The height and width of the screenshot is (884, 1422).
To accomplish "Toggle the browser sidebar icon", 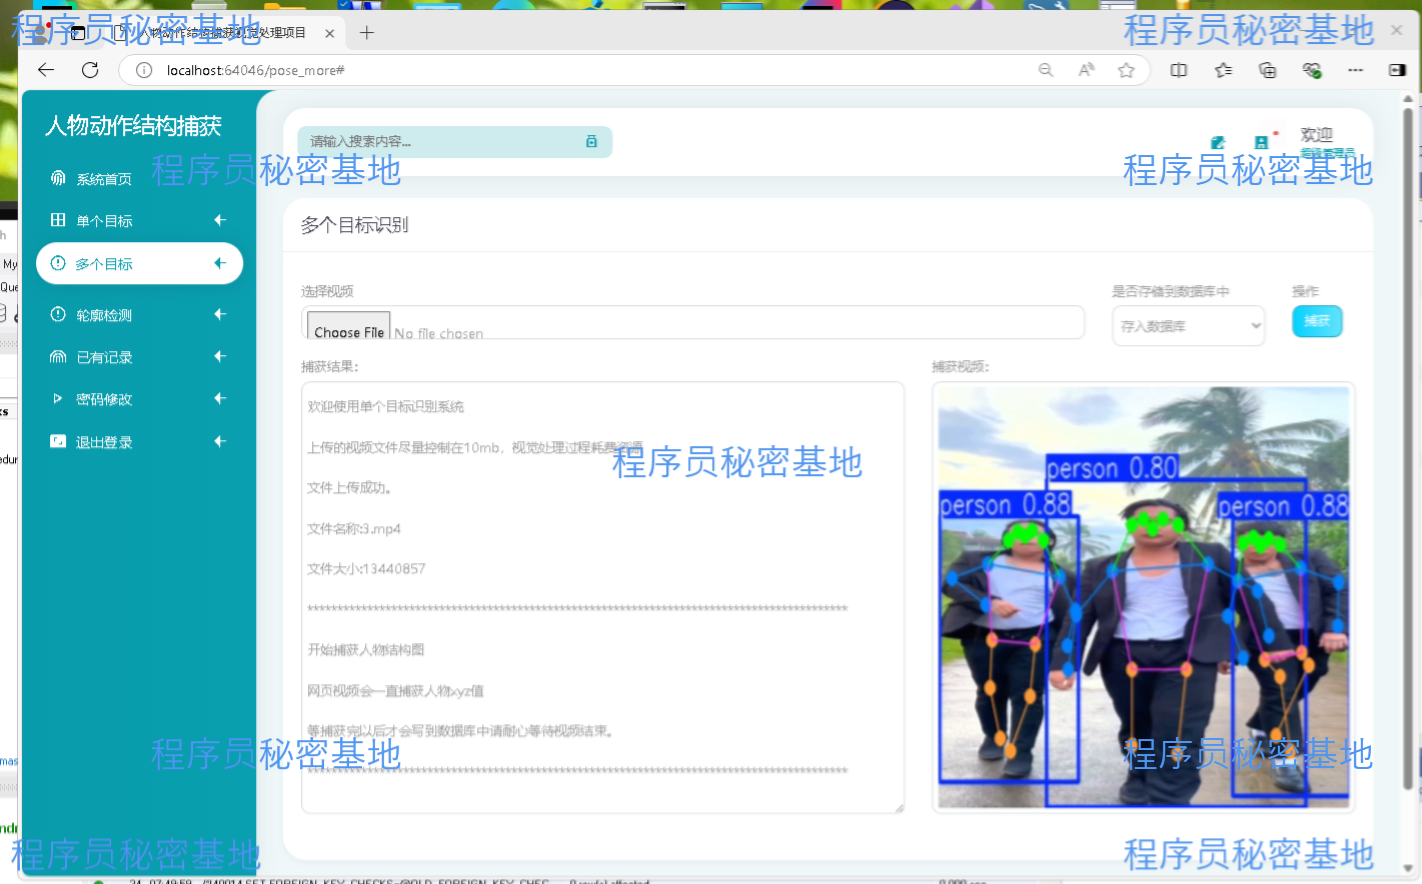I will tap(1397, 70).
